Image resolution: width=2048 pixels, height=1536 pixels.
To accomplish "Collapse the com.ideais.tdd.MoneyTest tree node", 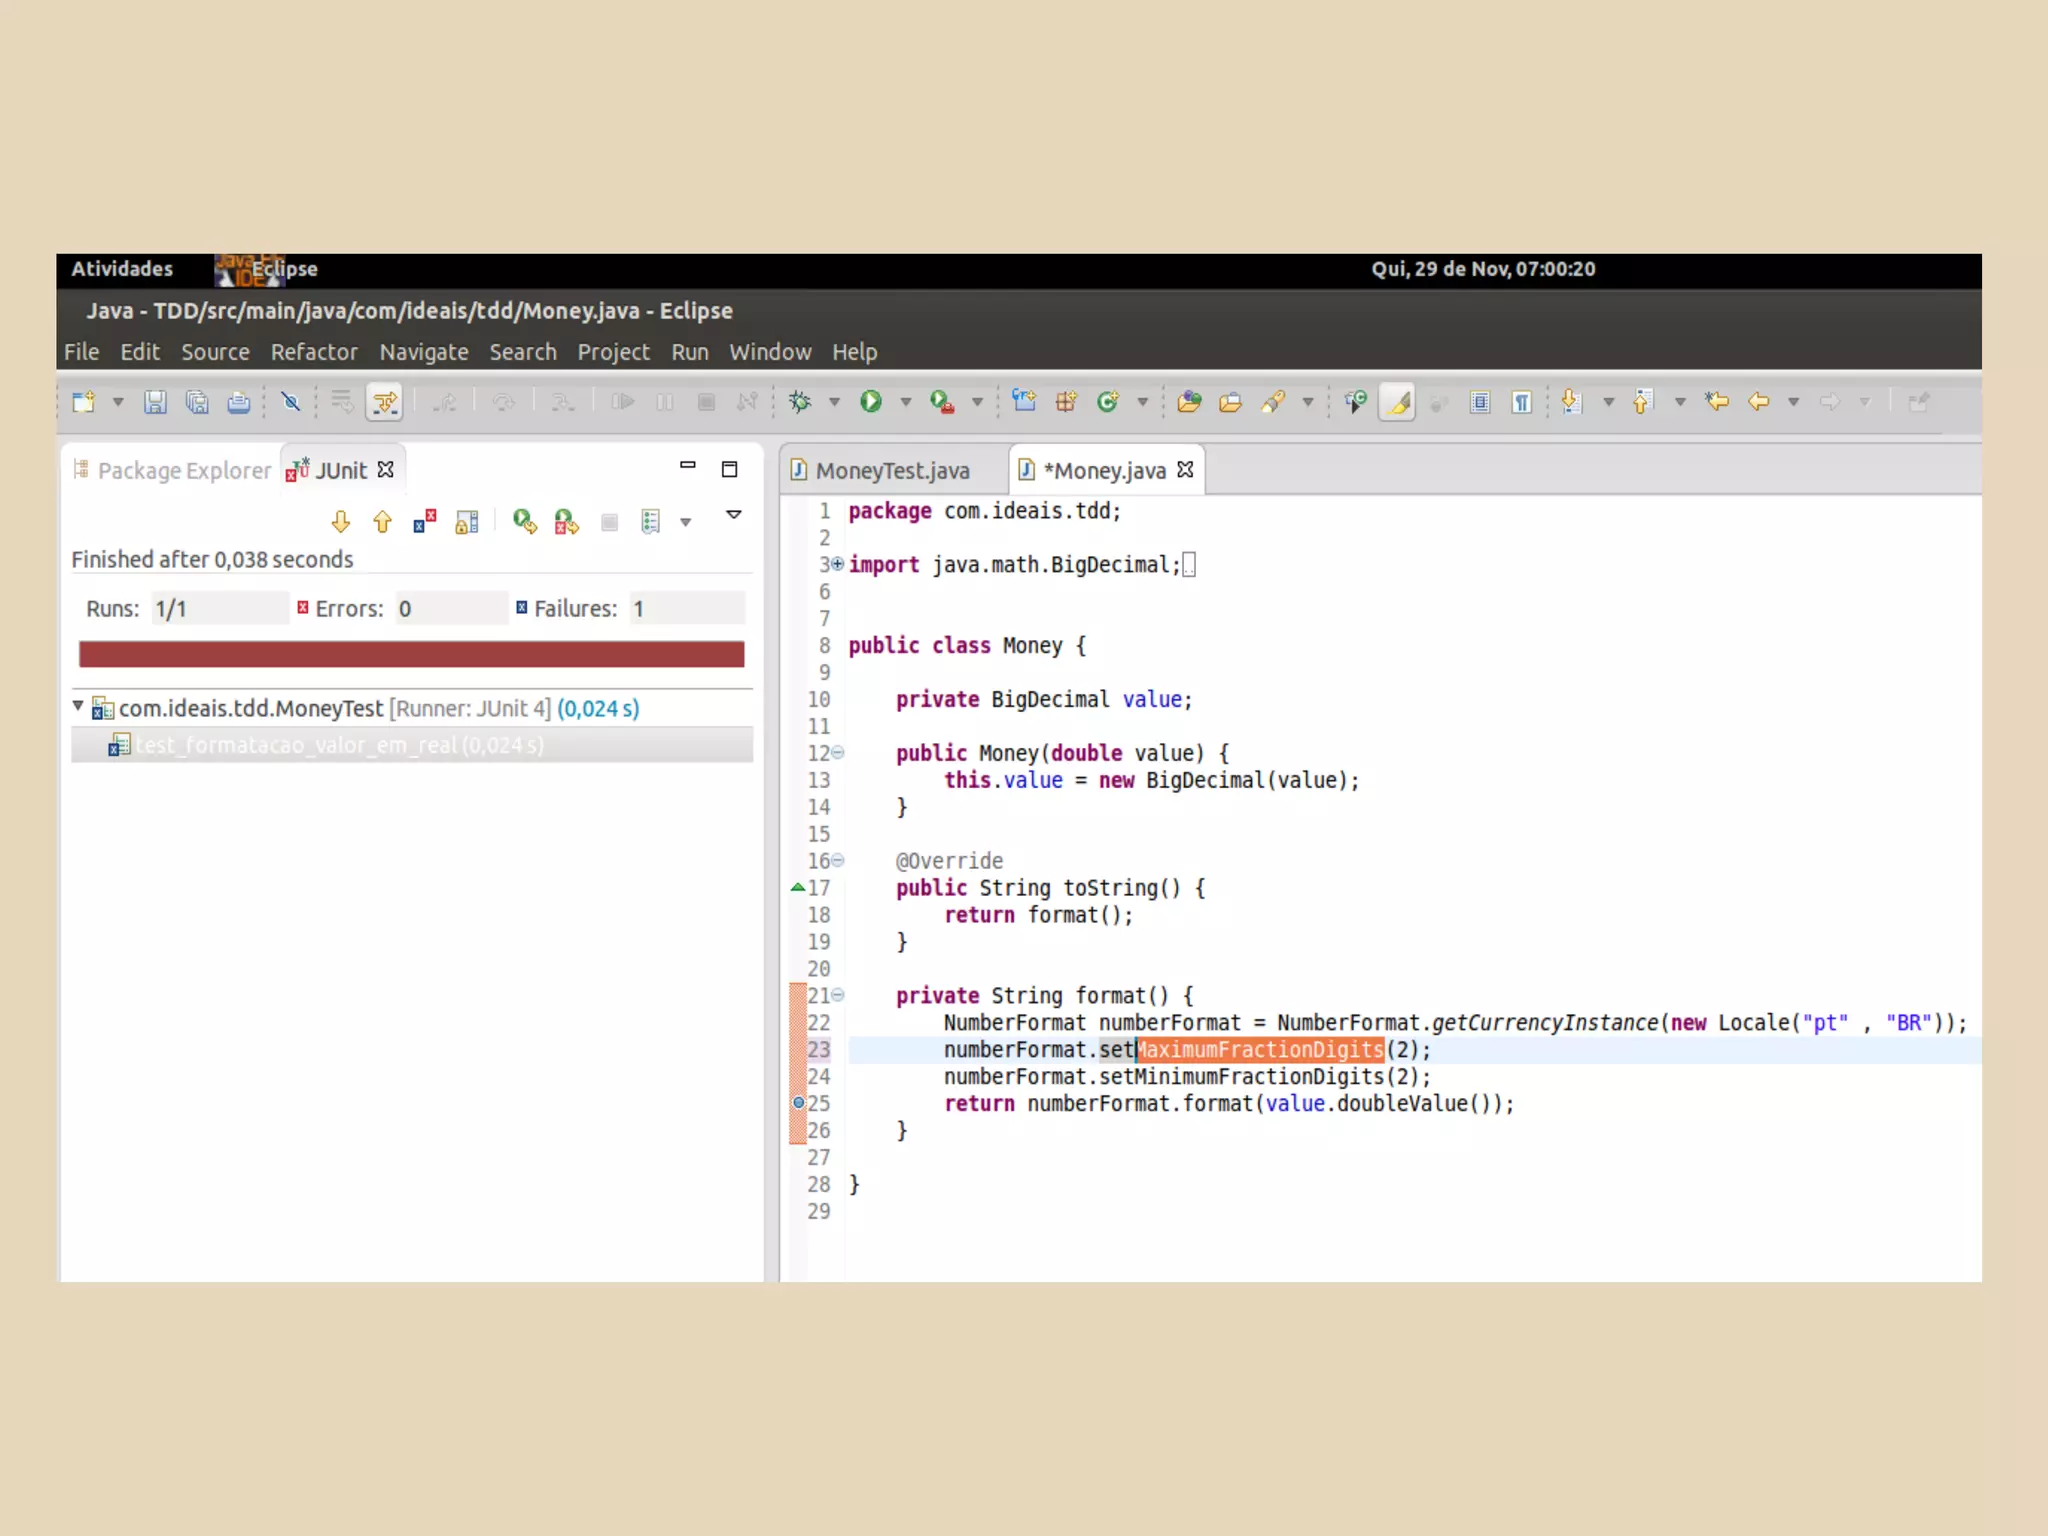I will pyautogui.click(x=78, y=707).
